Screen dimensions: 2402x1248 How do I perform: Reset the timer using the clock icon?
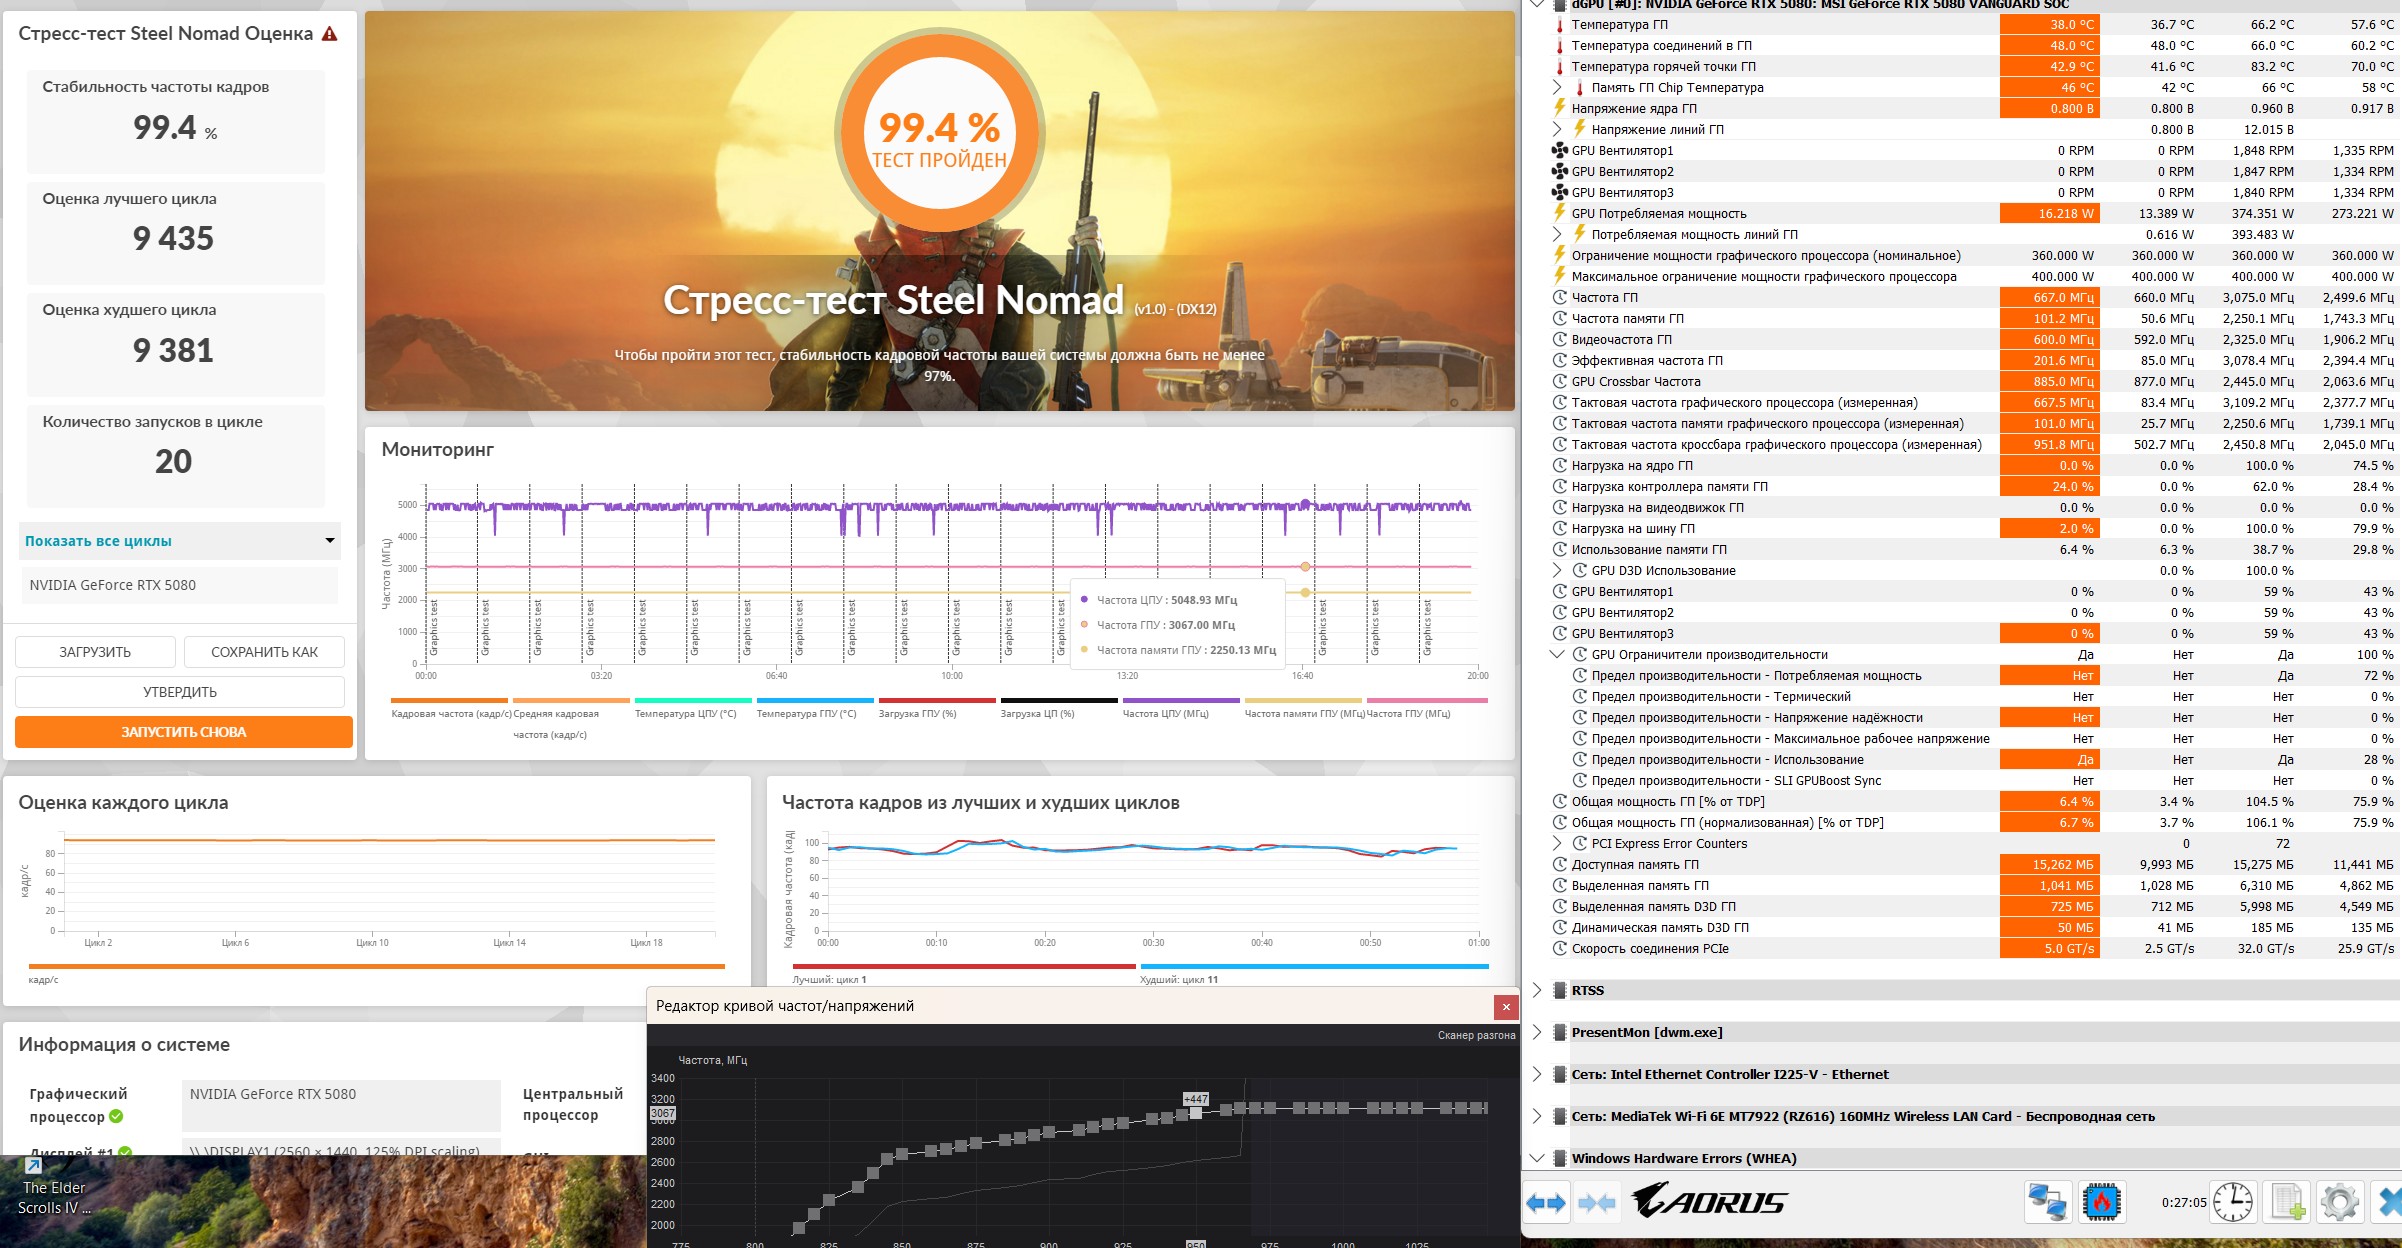click(2233, 1202)
